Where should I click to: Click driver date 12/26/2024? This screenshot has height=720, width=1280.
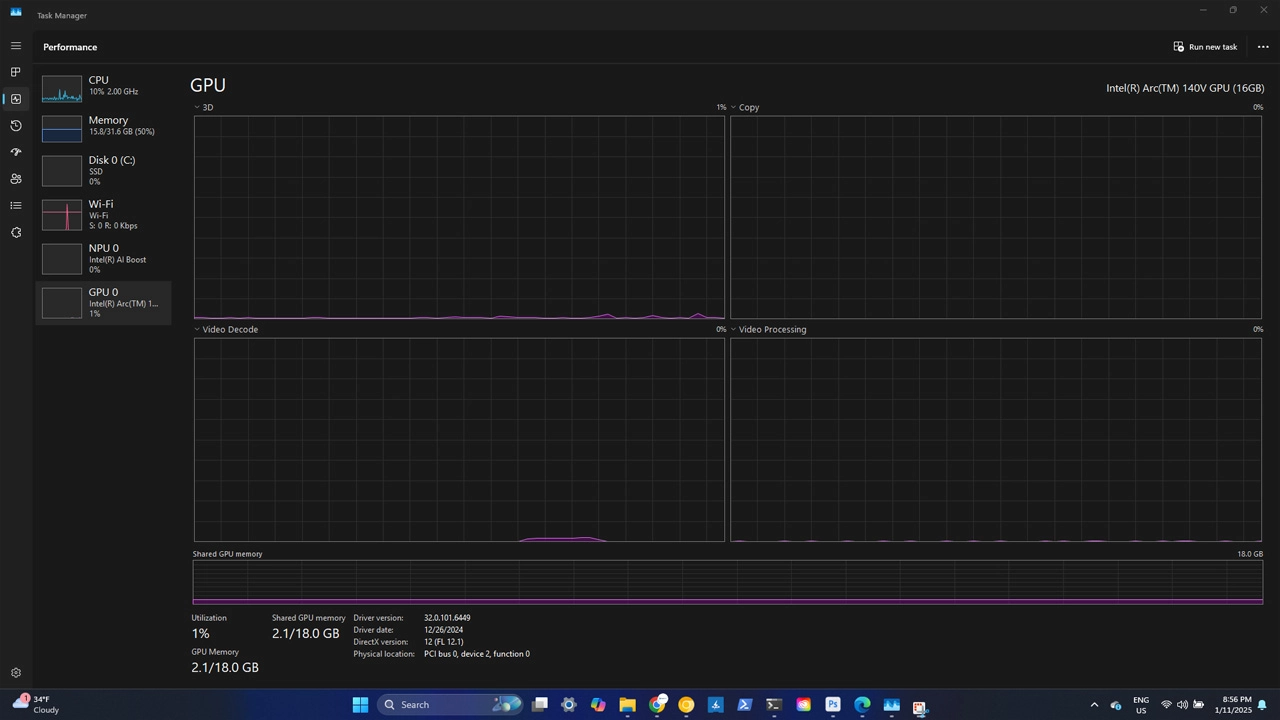[443, 630]
